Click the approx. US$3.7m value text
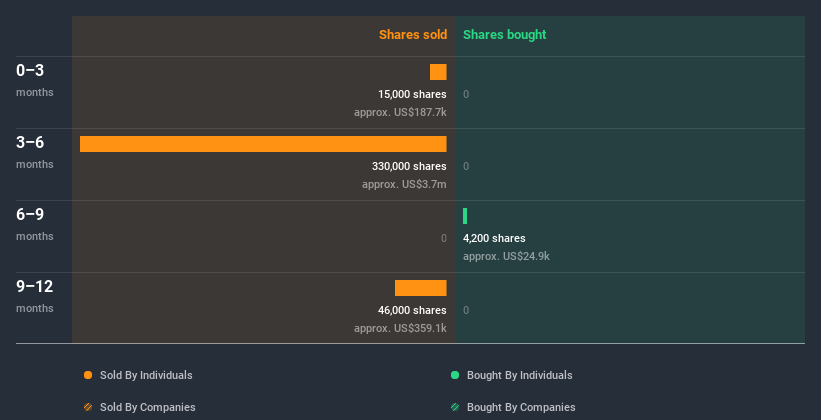The height and width of the screenshot is (420, 821). pyautogui.click(x=404, y=184)
